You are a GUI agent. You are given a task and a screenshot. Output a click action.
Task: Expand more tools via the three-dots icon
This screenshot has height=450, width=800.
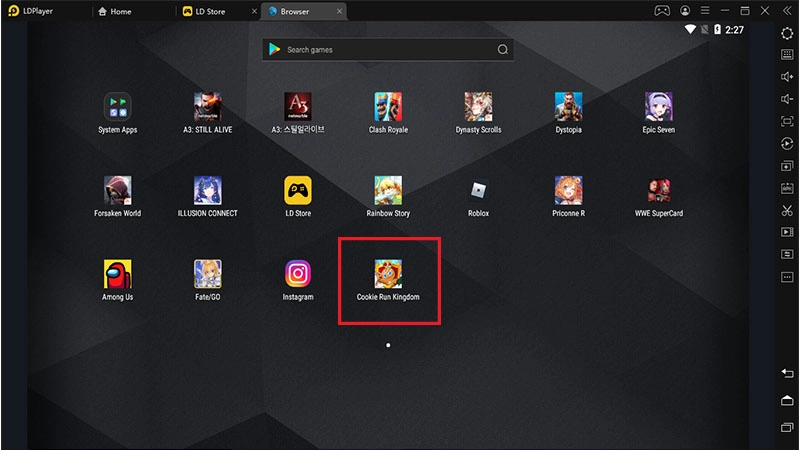787,277
